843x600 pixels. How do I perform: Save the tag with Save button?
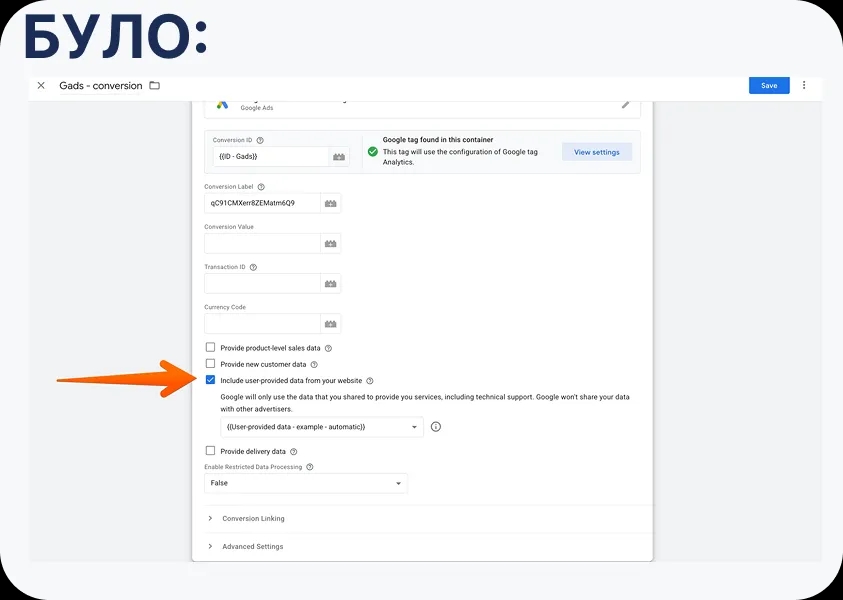769,85
